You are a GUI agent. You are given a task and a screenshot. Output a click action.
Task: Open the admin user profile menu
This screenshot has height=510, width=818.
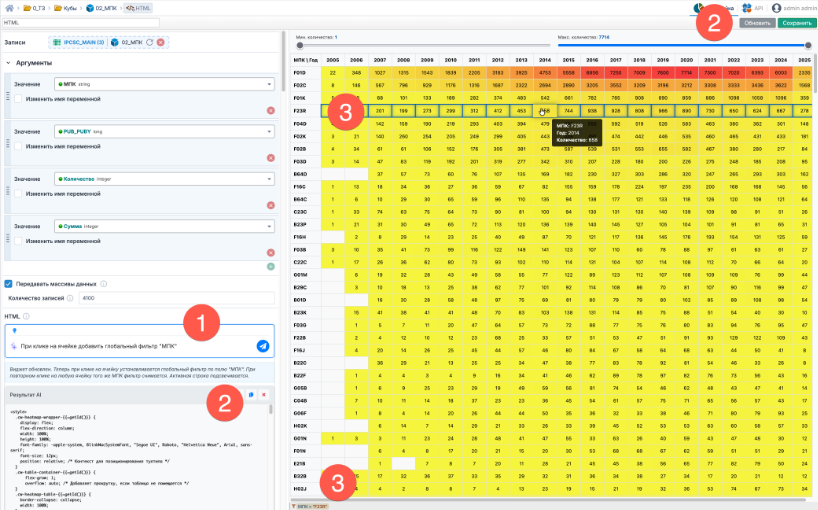pyautogui.click(x=790, y=7)
